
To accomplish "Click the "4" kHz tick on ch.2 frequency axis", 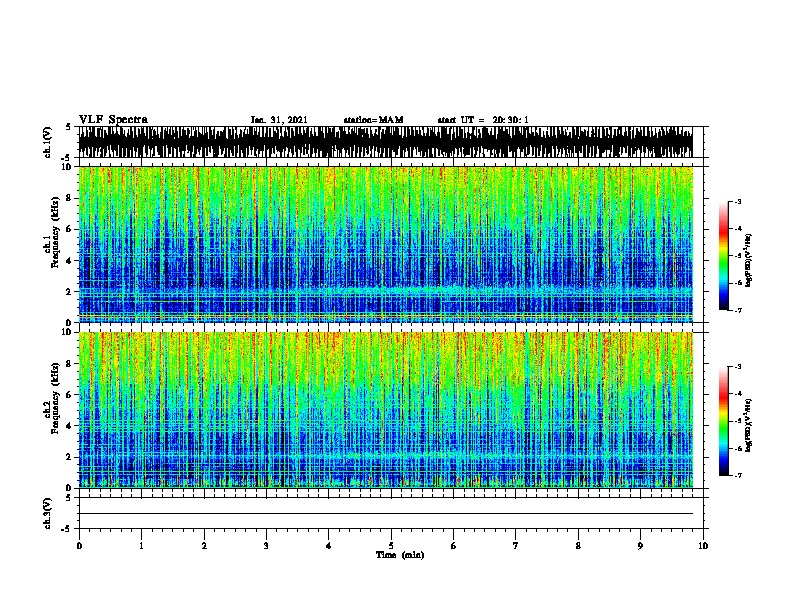I will (x=70, y=426).
